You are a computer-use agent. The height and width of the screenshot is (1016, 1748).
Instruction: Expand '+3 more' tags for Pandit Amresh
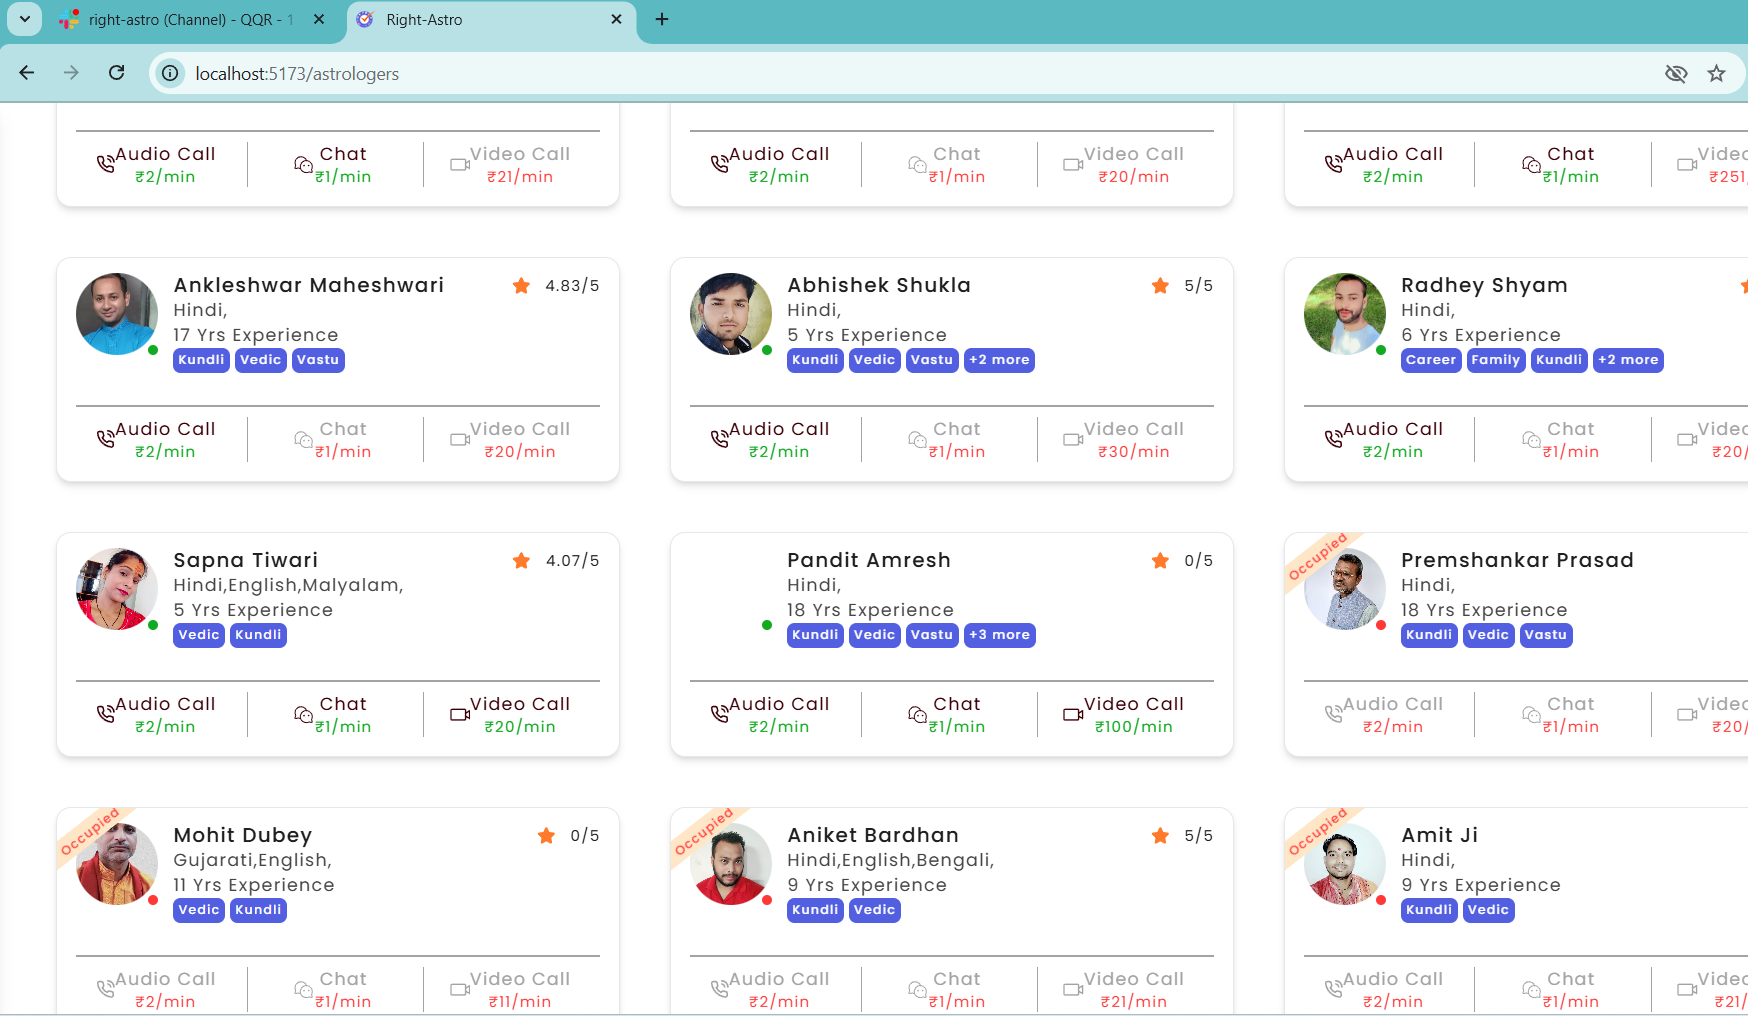999,635
